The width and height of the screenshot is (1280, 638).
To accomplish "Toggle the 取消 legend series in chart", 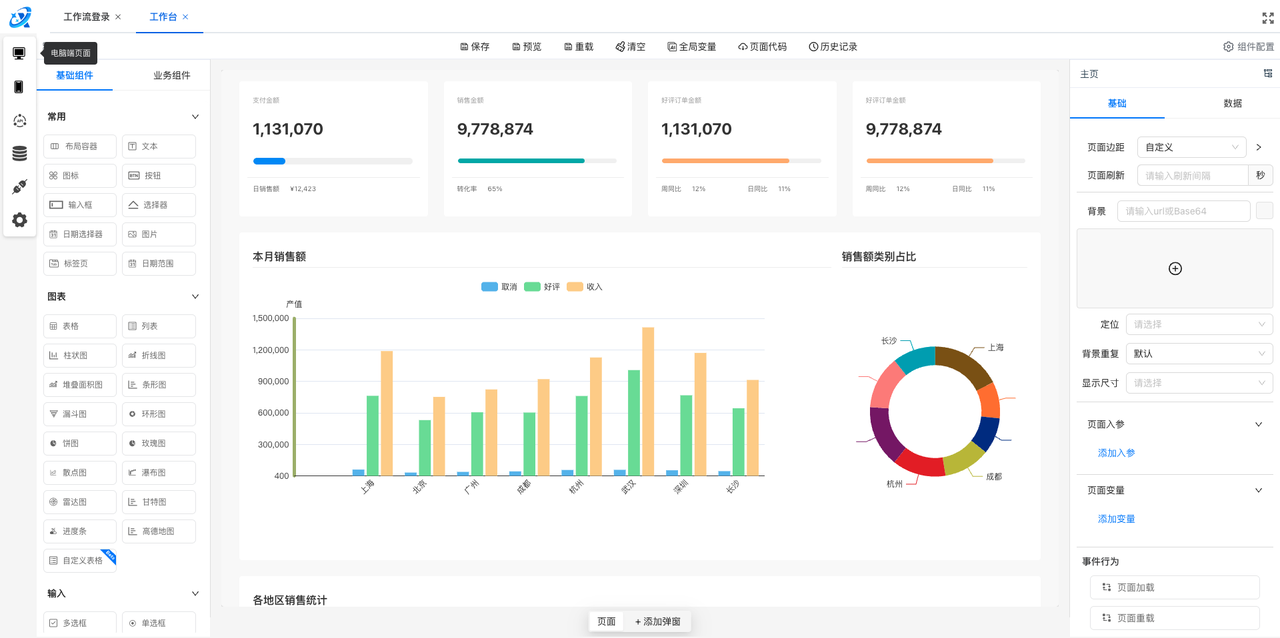I will click(499, 287).
